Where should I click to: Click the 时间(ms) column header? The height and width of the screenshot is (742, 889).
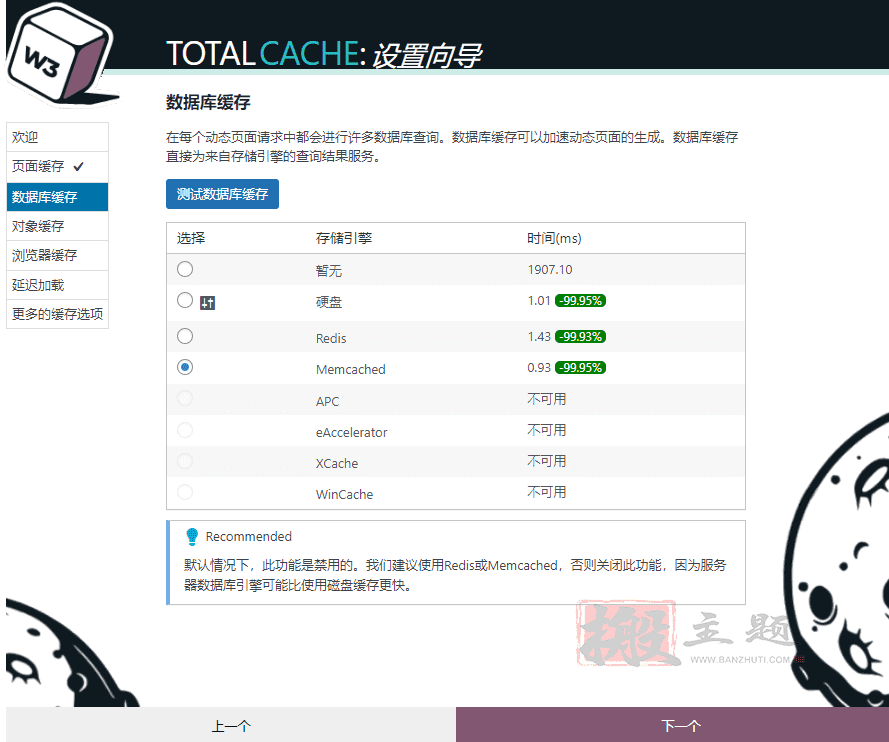pyautogui.click(x=554, y=238)
